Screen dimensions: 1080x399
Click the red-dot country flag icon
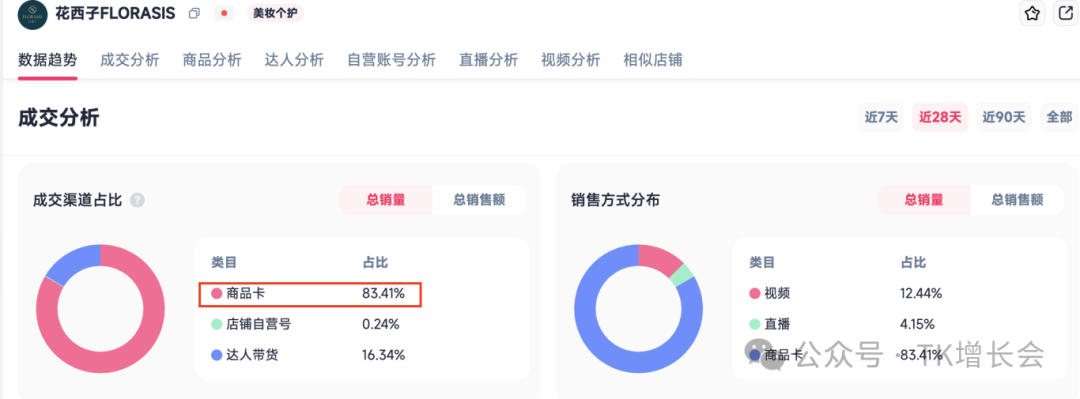pos(224,13)
